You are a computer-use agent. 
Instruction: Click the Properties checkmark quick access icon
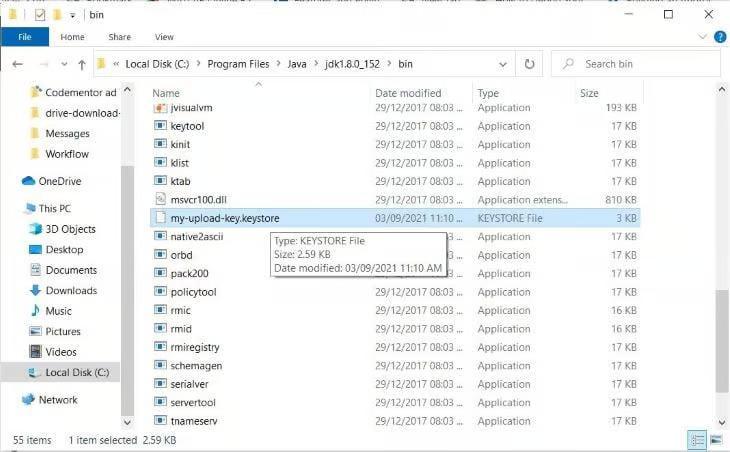coord(40,15)
